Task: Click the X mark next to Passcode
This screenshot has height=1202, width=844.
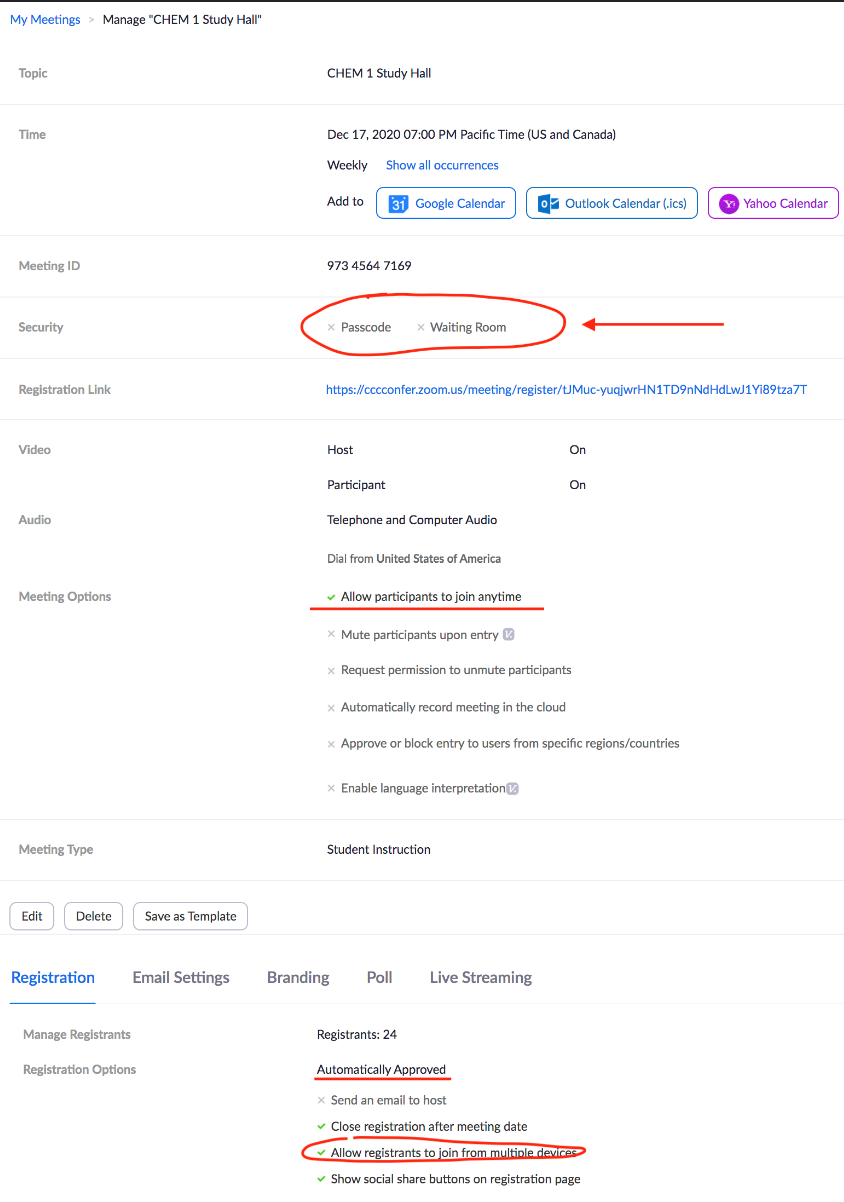Action: coord(331,328)
